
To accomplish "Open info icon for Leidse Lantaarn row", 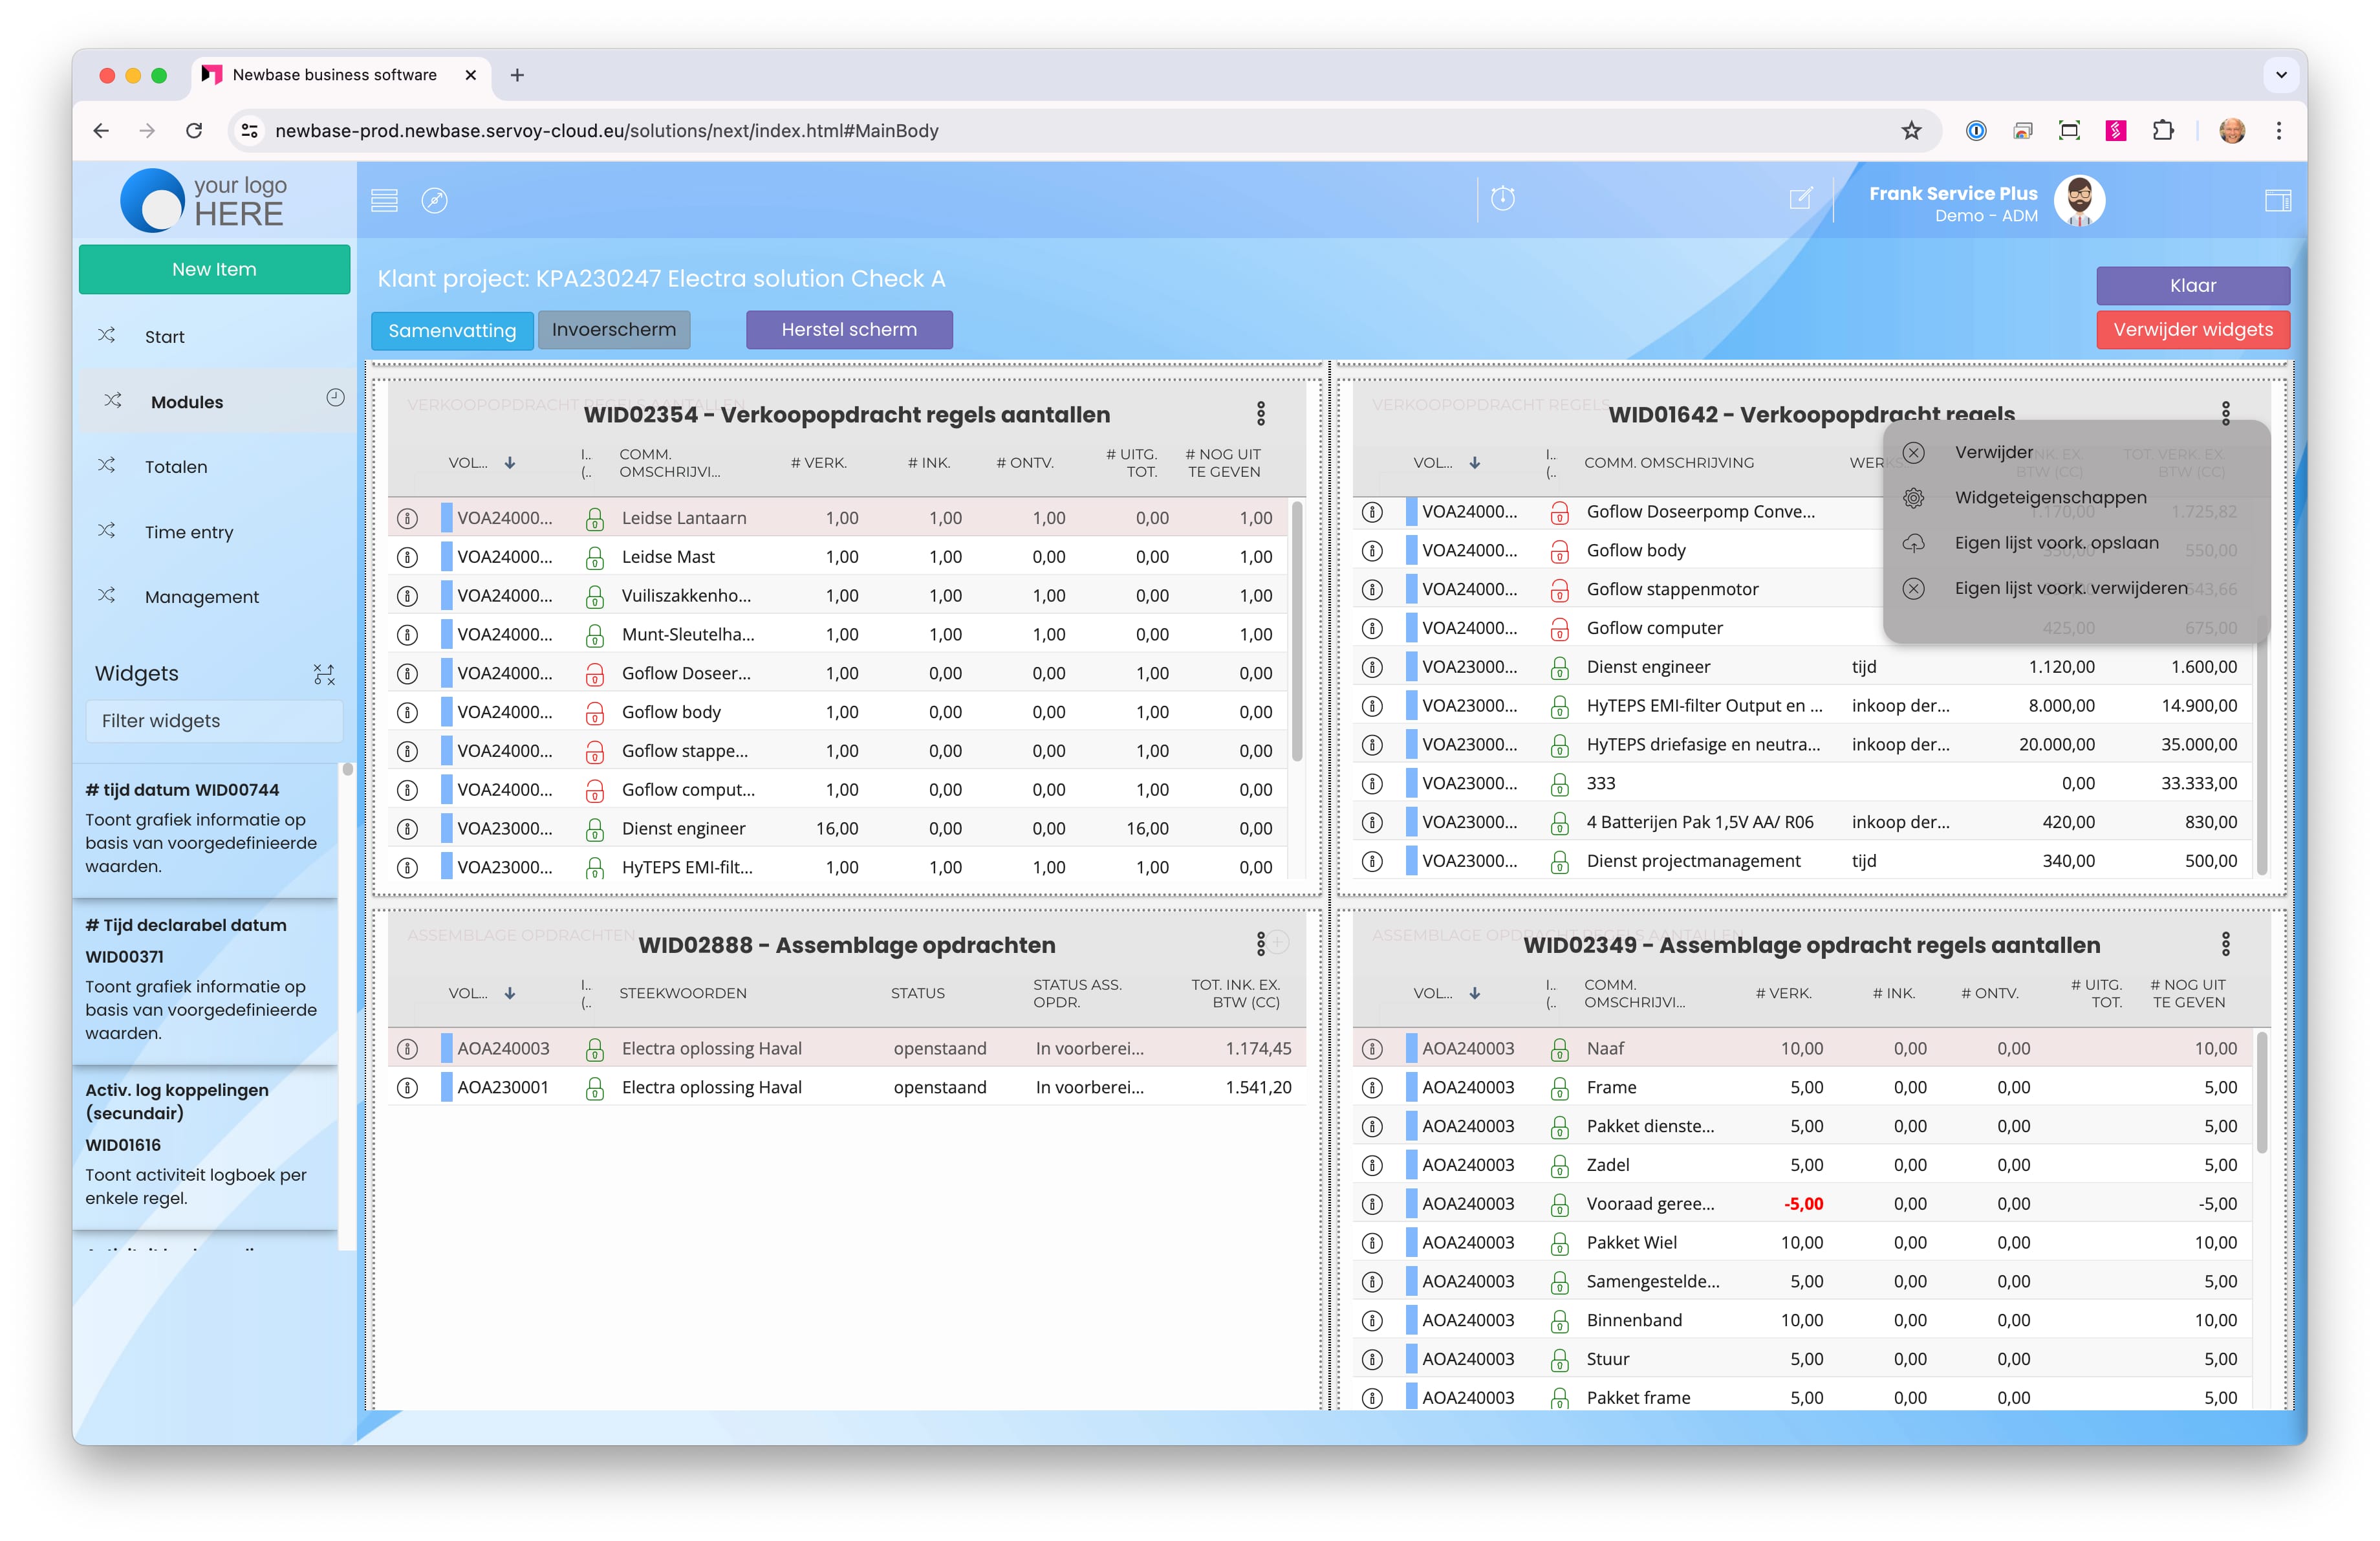I will [x=407, y=518].
